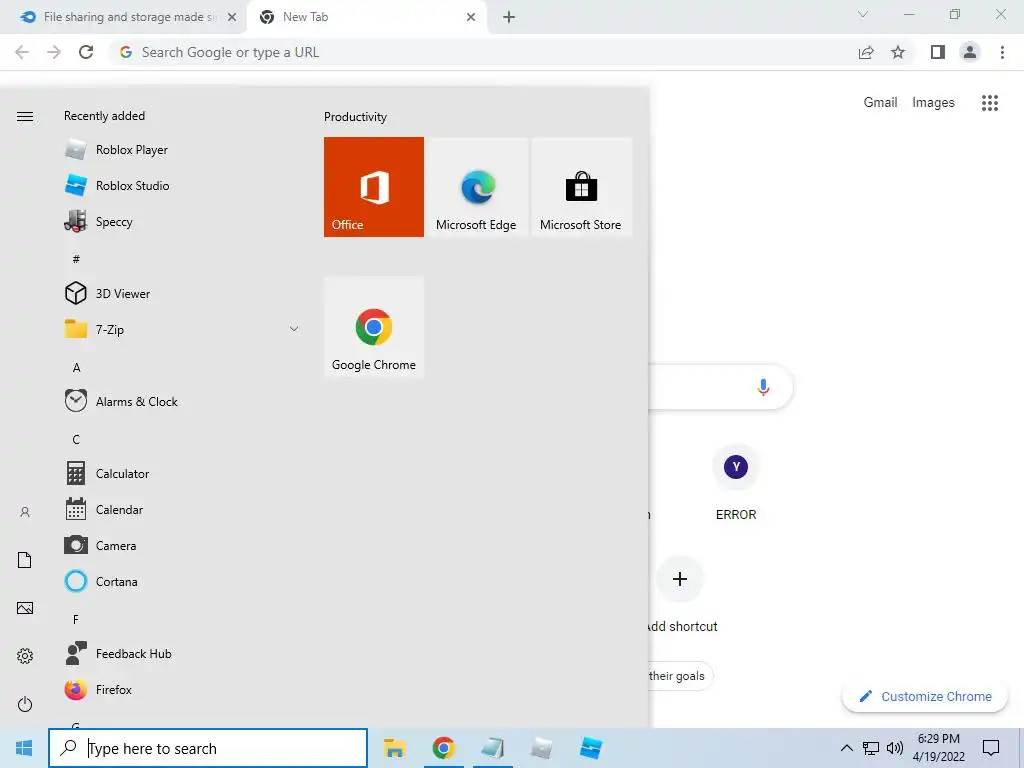1024x768 pixels.
Task: Open the user account icon in Start sidebar
Action: (25, 512)
